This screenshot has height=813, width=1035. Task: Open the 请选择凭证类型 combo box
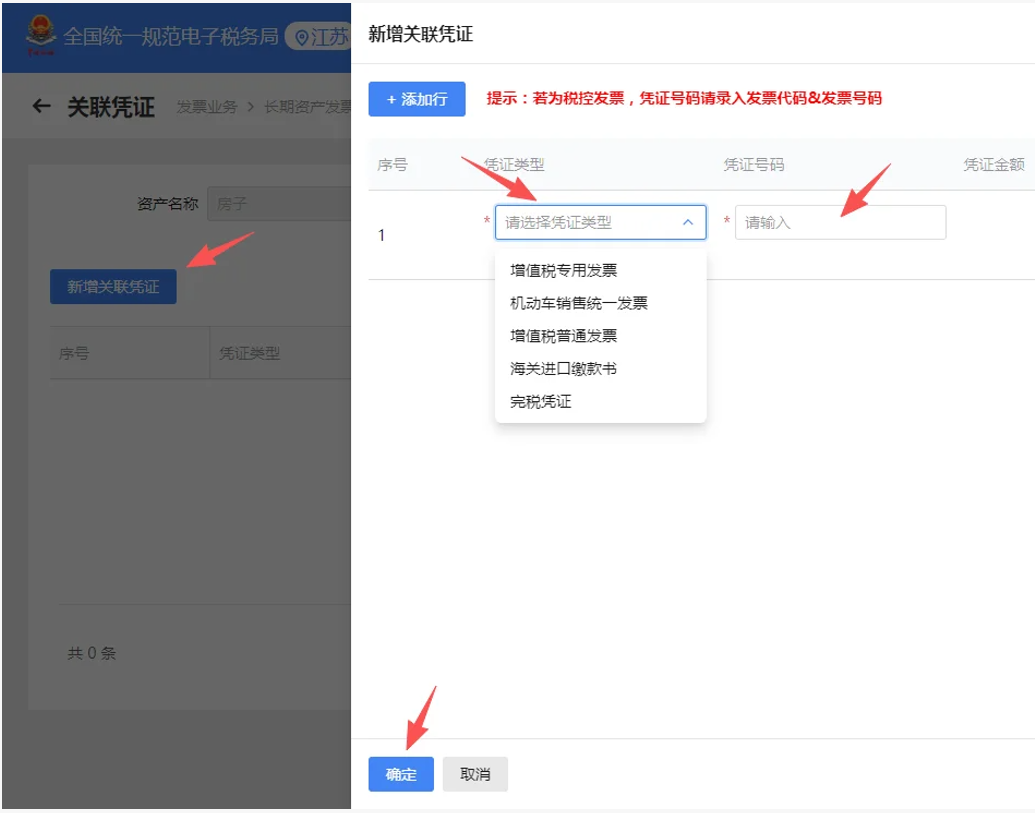(601, 222)
